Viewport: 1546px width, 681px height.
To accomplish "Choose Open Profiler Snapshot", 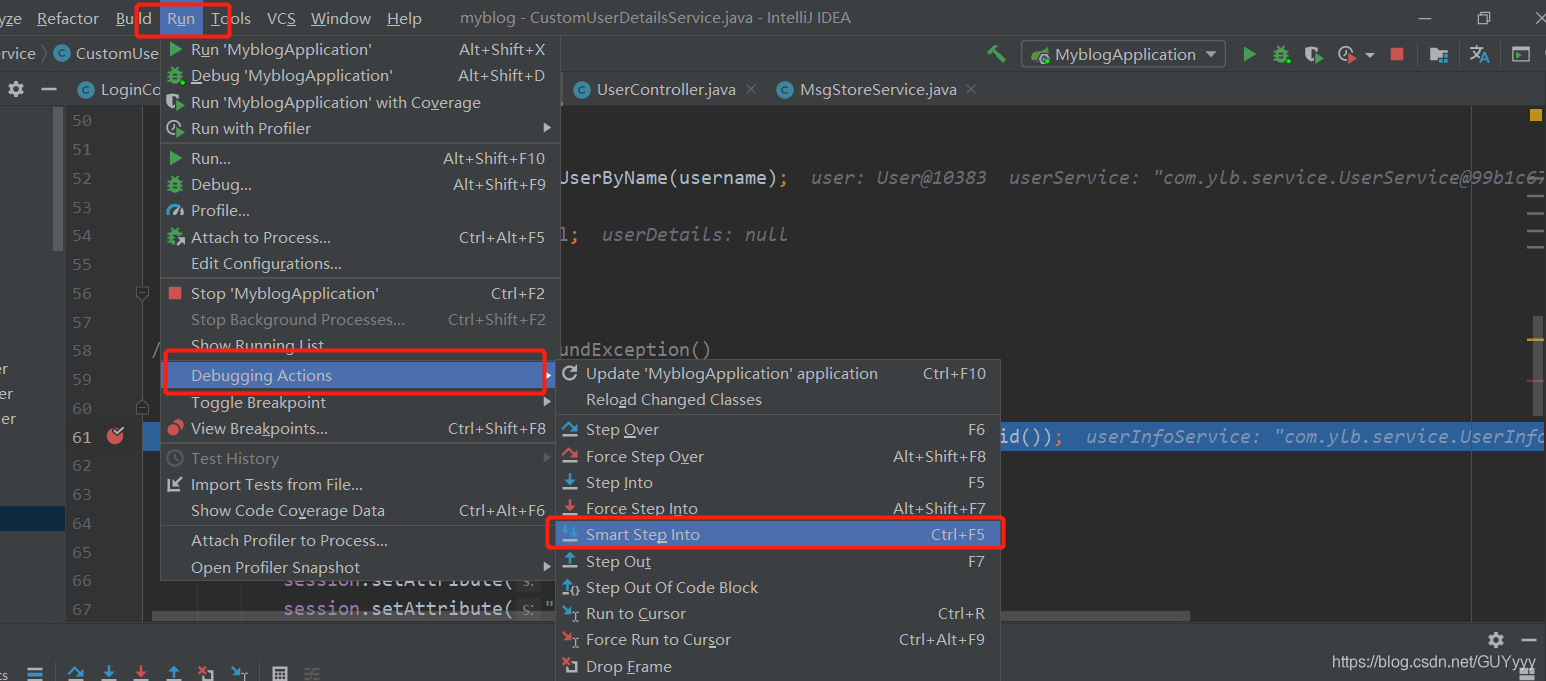I will [360, 567].
